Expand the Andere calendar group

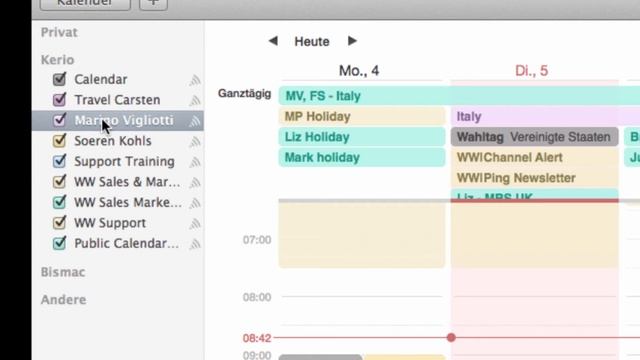pos(63,300)
